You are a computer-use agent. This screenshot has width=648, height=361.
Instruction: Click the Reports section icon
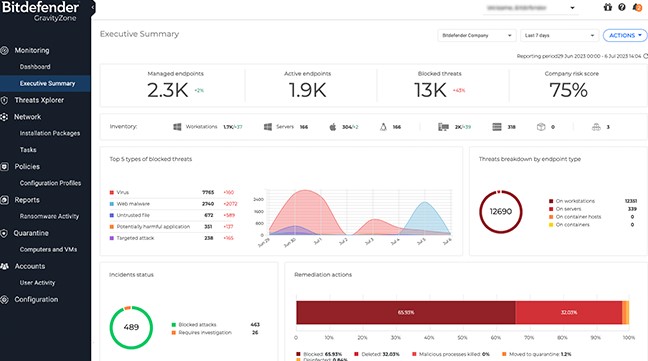tap(4, 200)
